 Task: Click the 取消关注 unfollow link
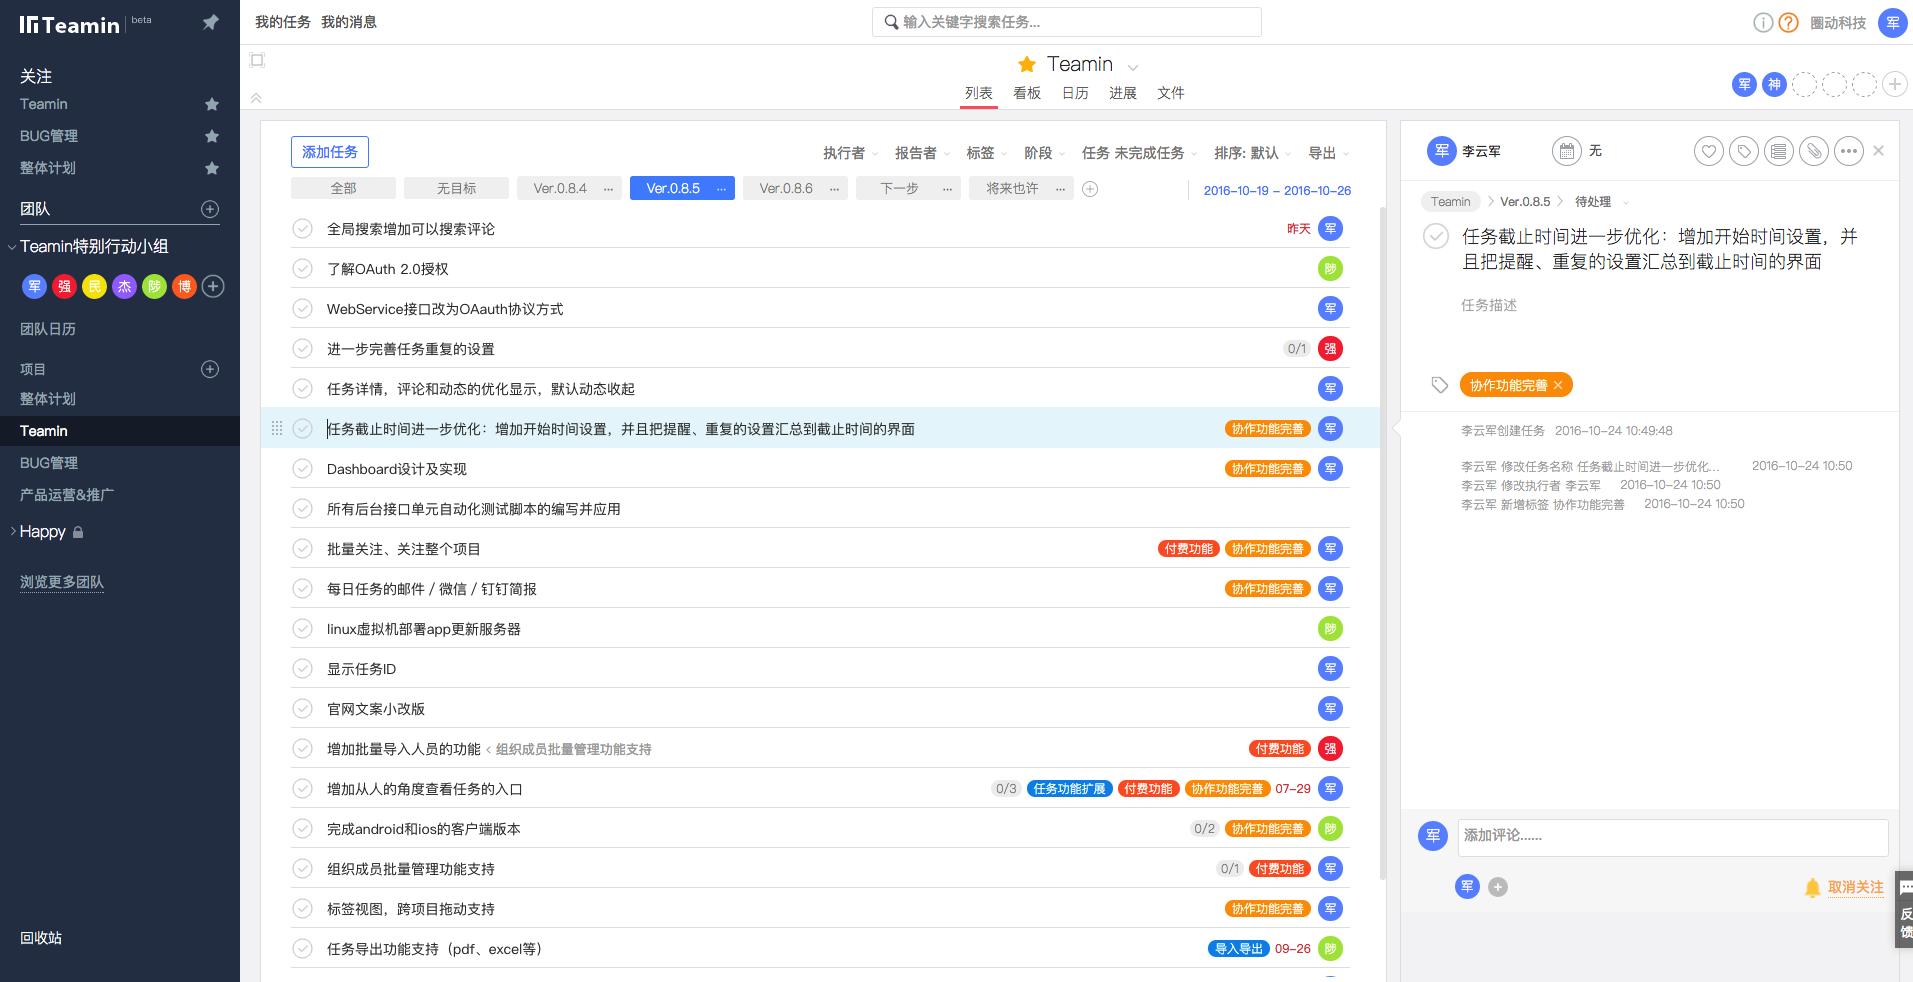click(1854, 887)
